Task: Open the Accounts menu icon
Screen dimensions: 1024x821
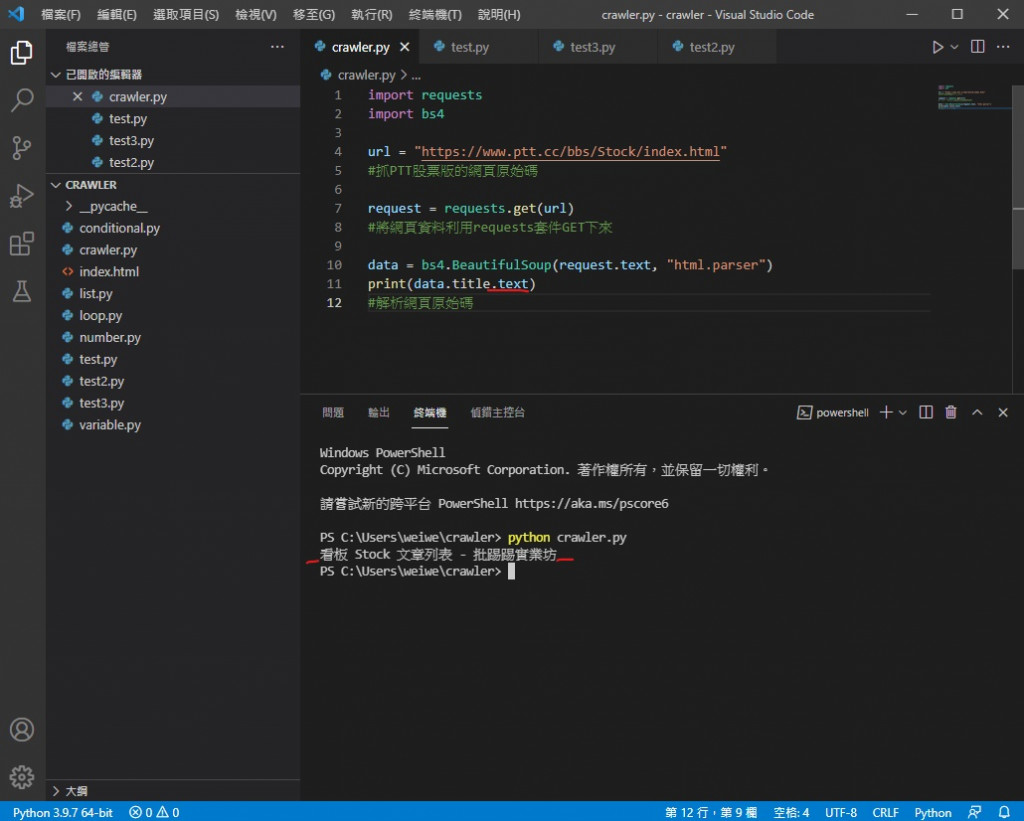Action: 22,729
